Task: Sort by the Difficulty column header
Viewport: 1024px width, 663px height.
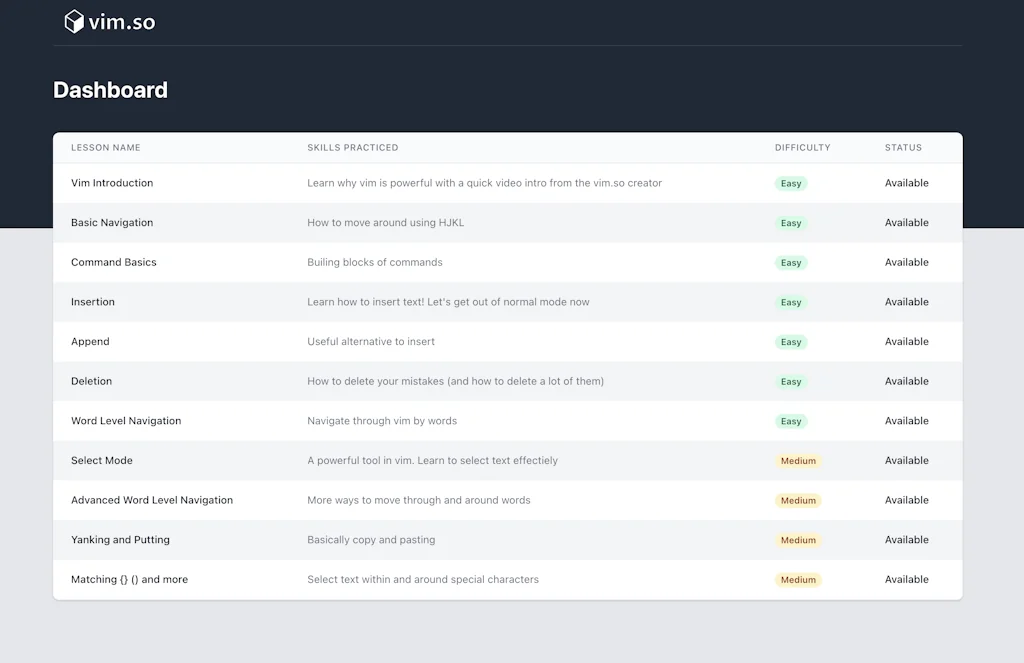Action: pyautogui.click(x=802, y=147)
